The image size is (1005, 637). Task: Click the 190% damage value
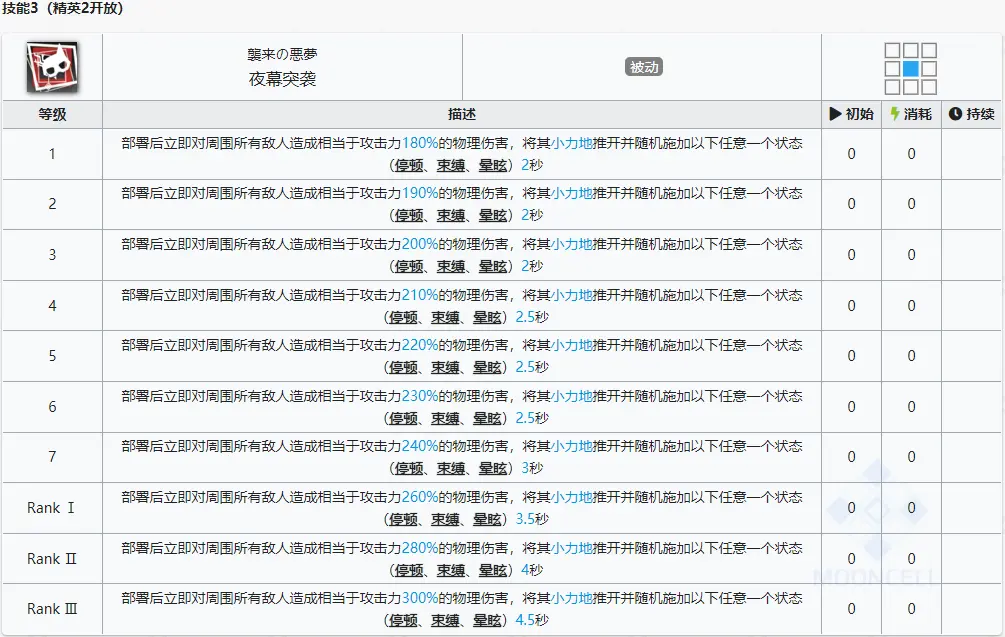420,193
